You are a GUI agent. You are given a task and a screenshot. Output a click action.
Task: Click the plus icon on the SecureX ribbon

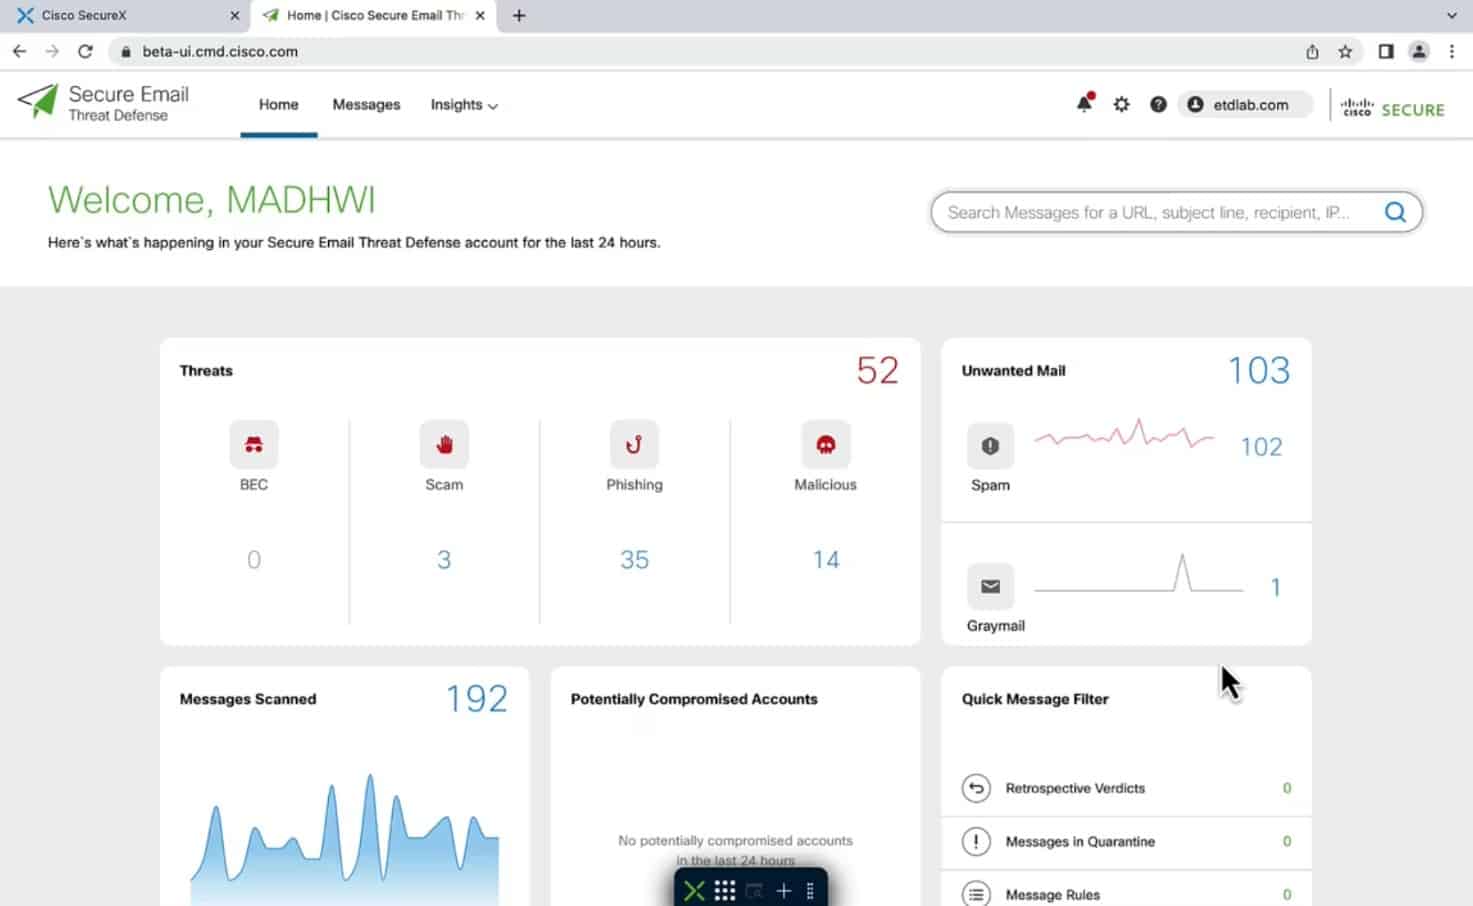click(x=783, y=889)
